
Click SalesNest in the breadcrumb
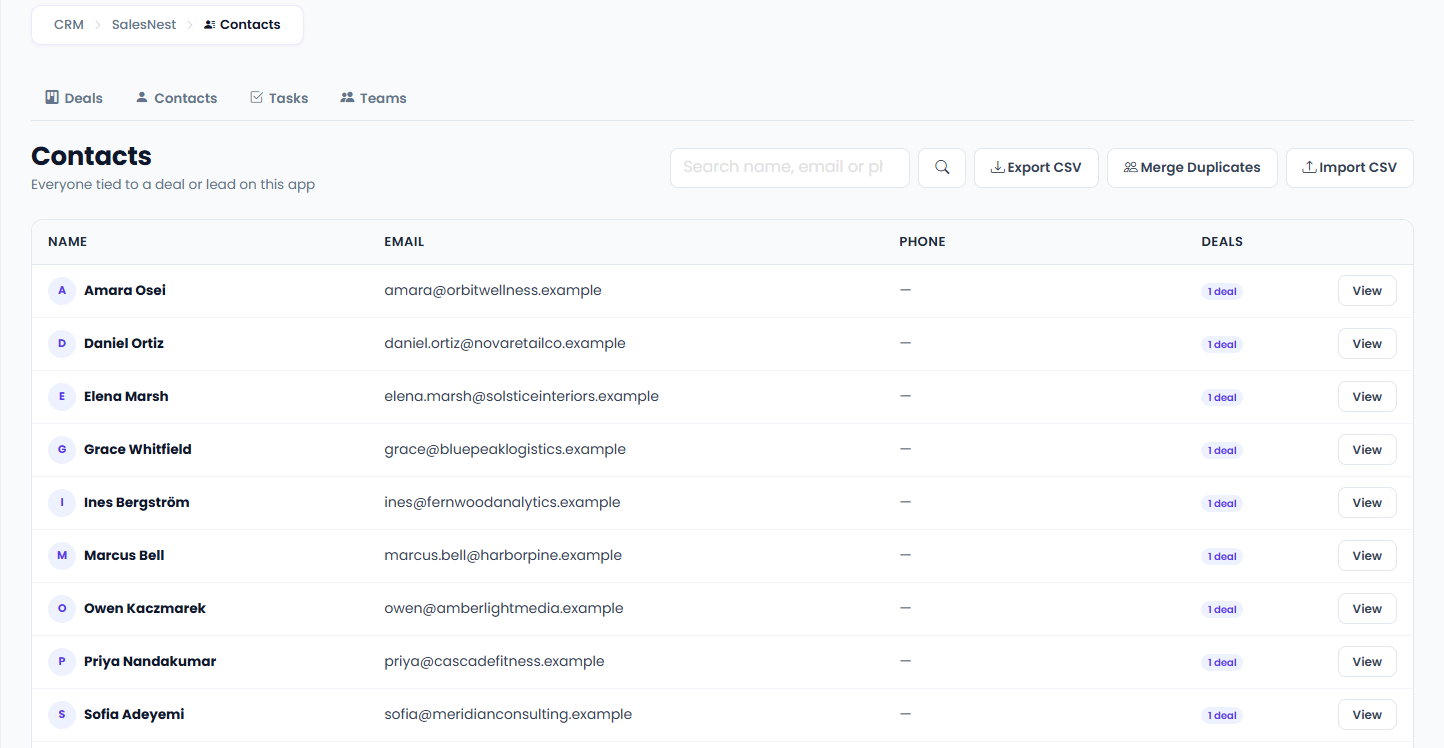click(144, 24)
